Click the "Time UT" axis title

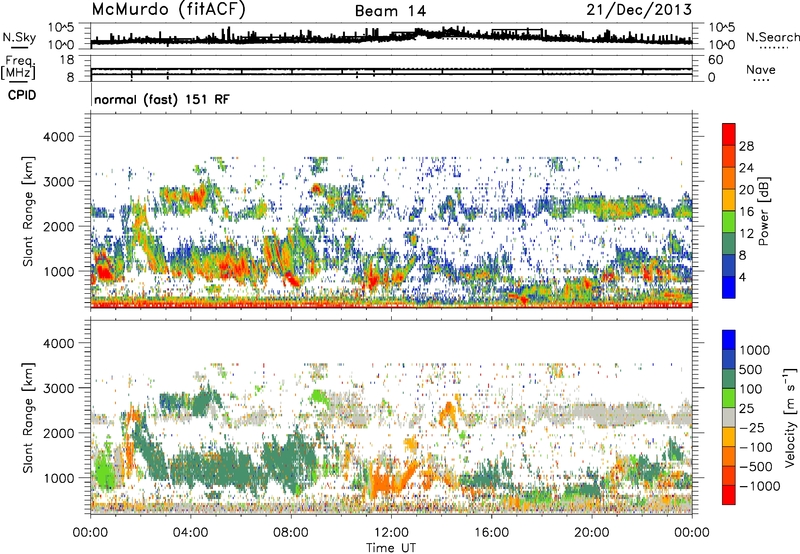click(391, 548)
